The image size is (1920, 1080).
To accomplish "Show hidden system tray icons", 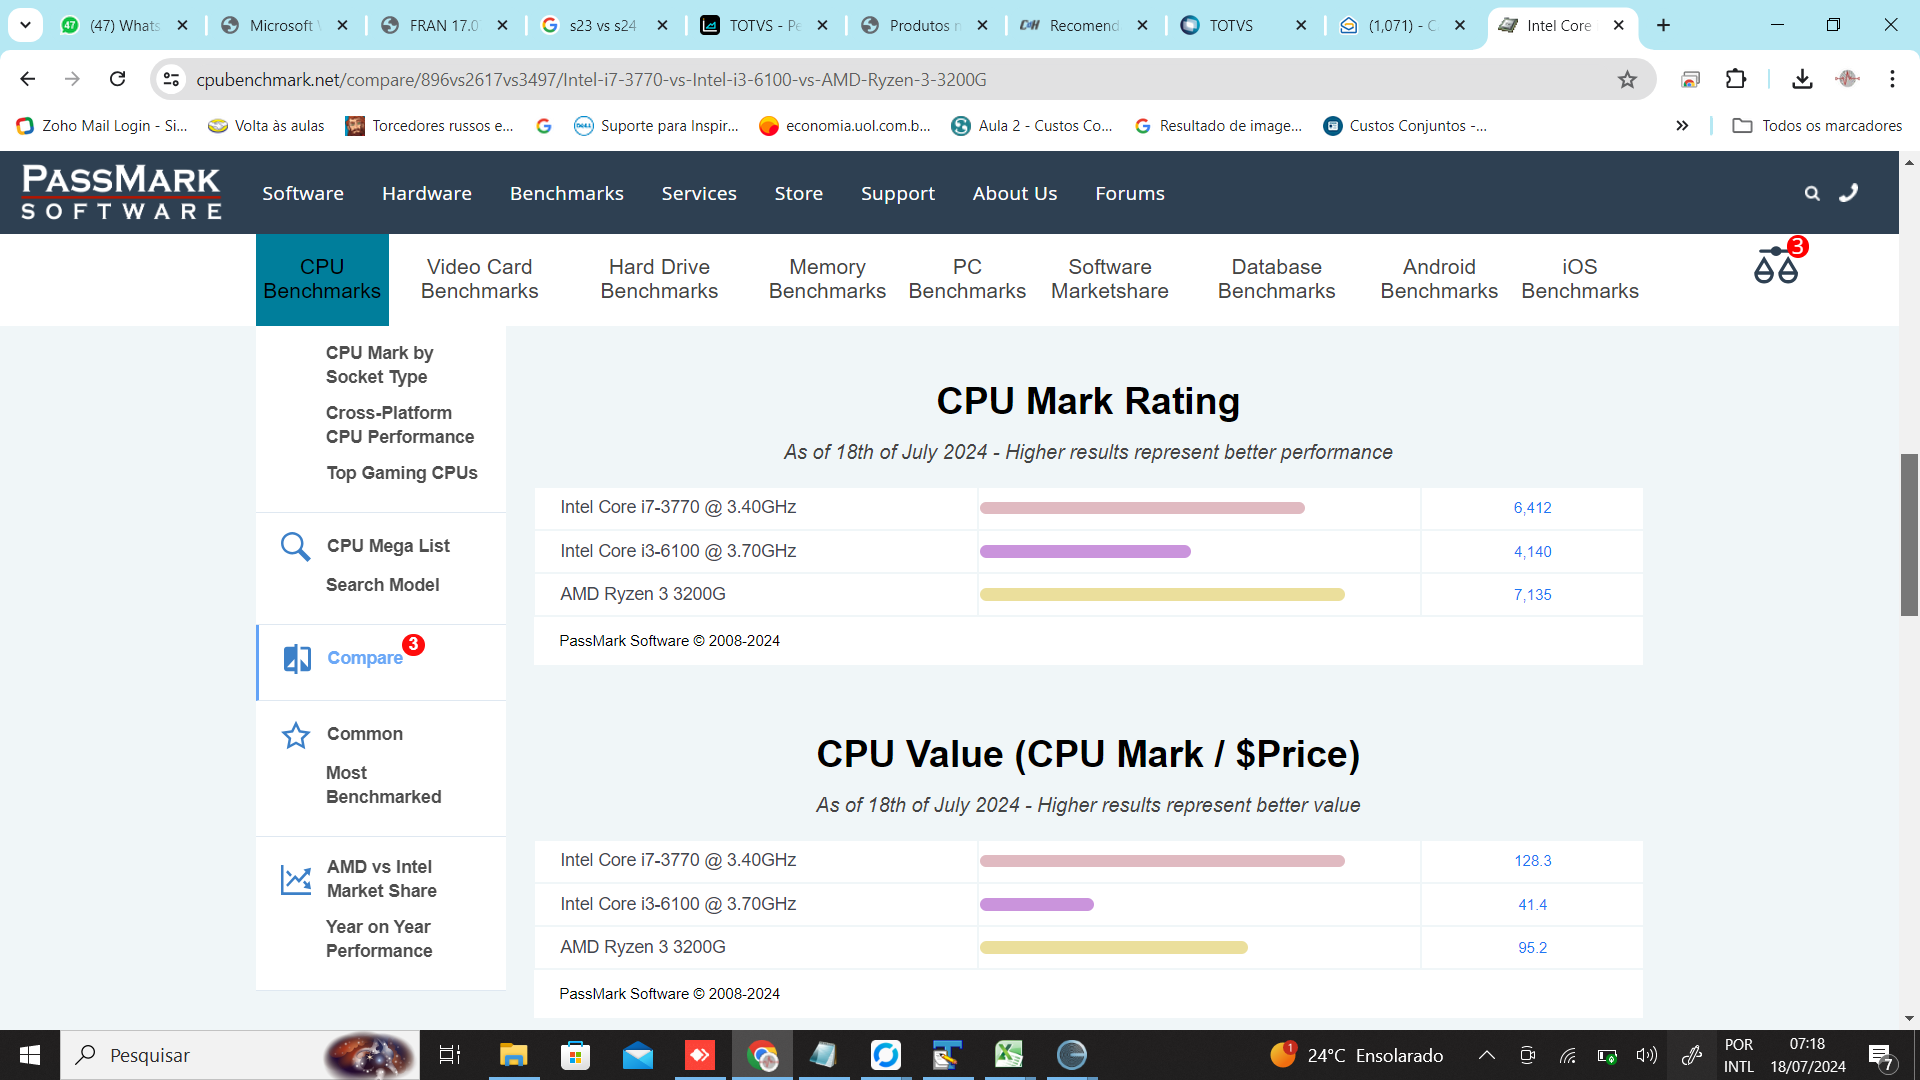I will coord(1487,1055).
